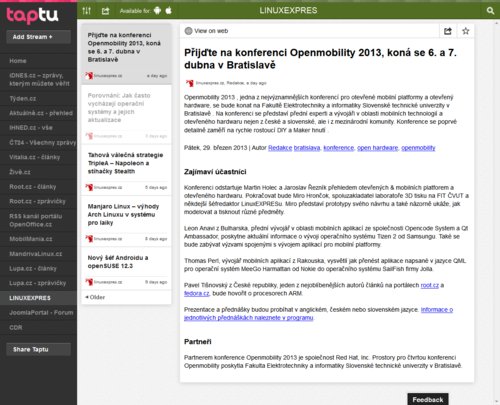This screenshot has width=500, height=405.
Task: Click the Zajímaví účastníci heading
Action: (215, 172)
